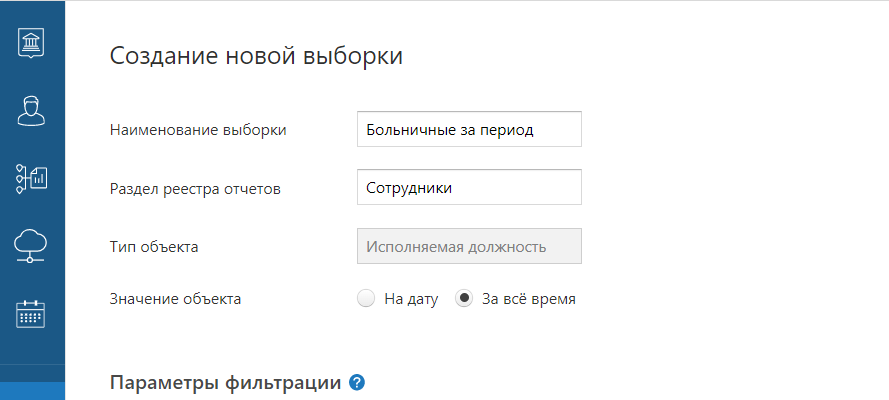This screenshot has height=400, width=889.
Task: Select the 'За всё время' radio button
Action: point(464,298)
